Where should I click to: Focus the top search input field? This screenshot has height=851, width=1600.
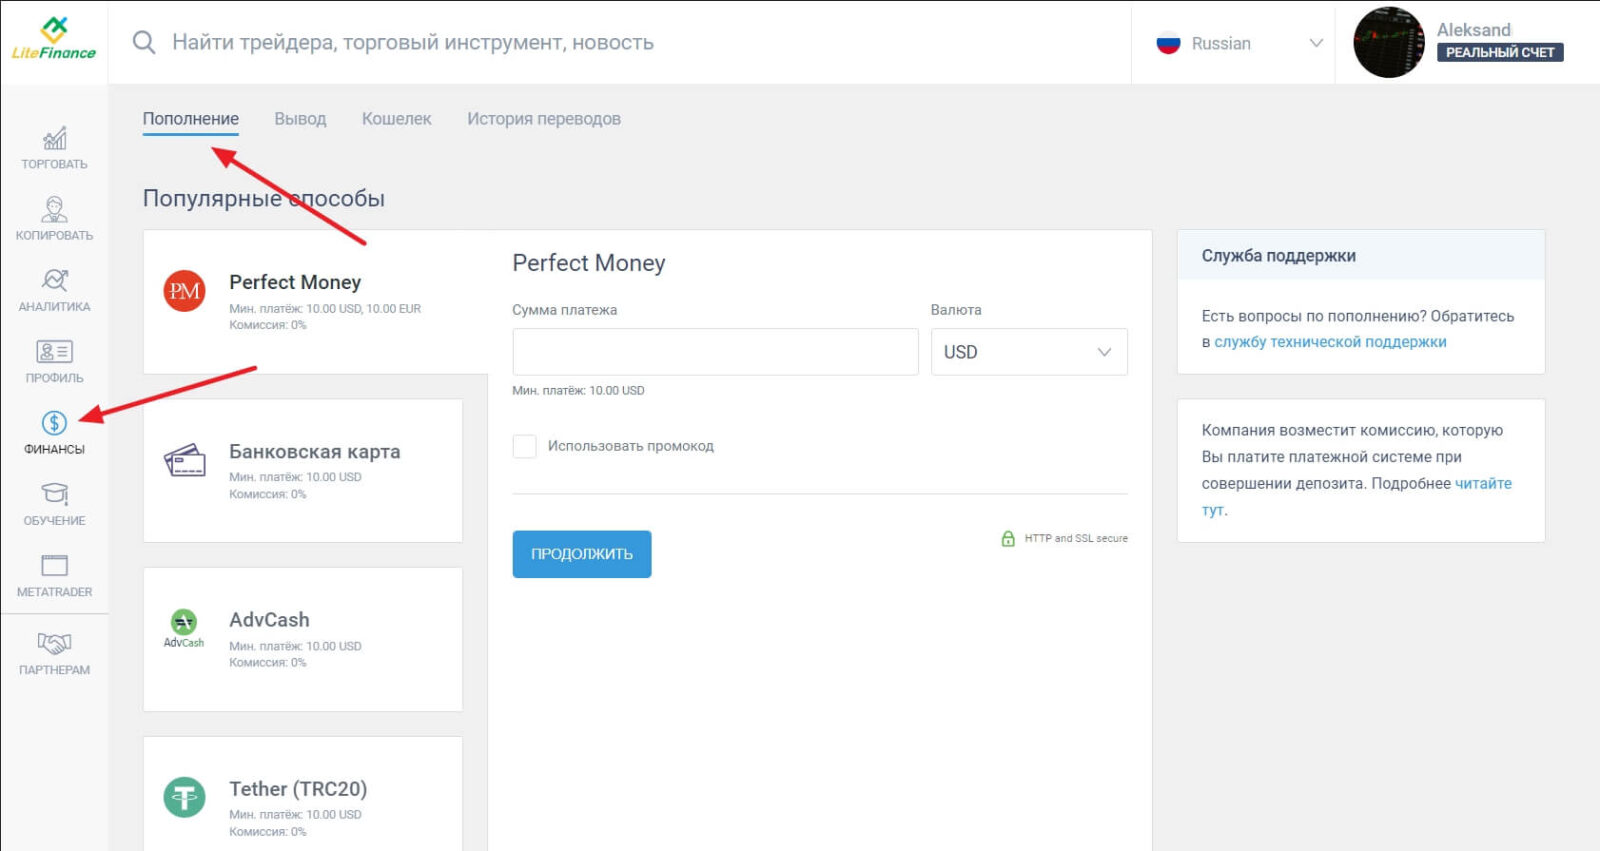(412, 42)
